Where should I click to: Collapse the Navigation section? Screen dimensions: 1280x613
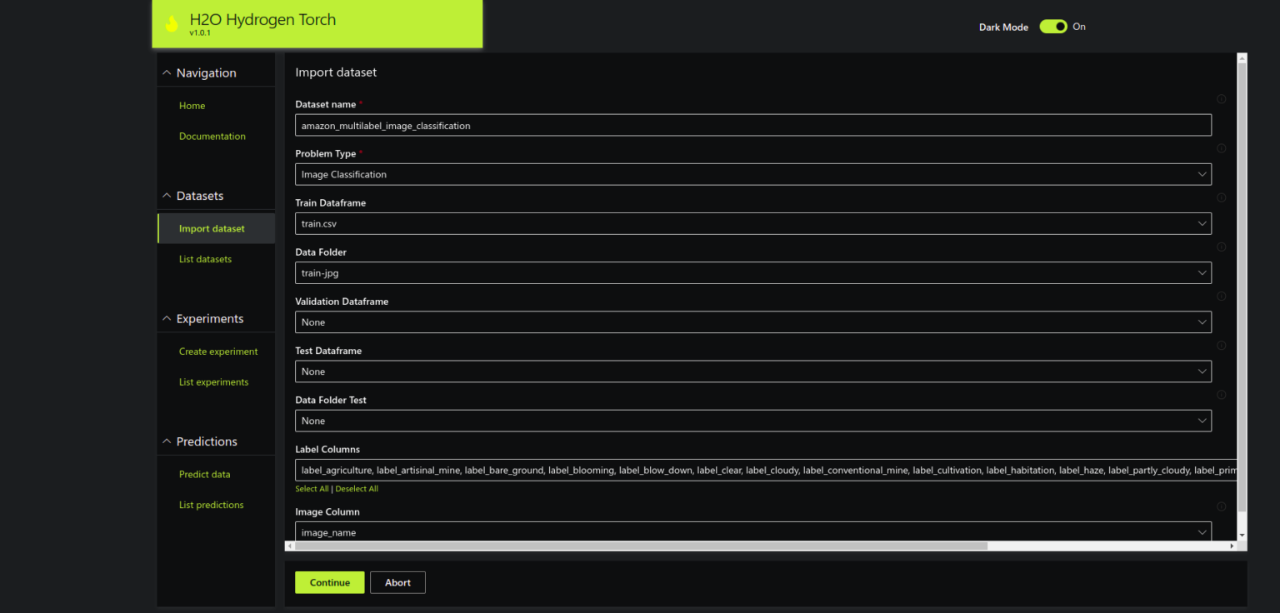[167, 73]
